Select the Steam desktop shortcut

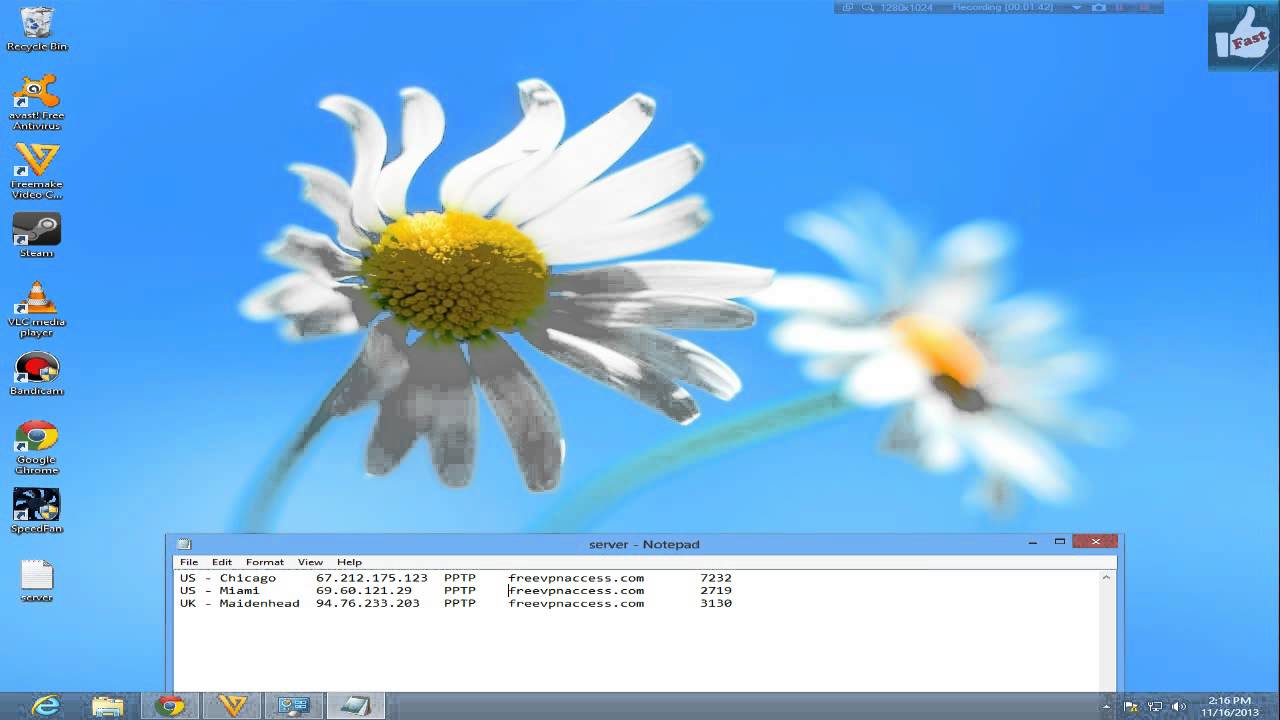pos(36,235)
